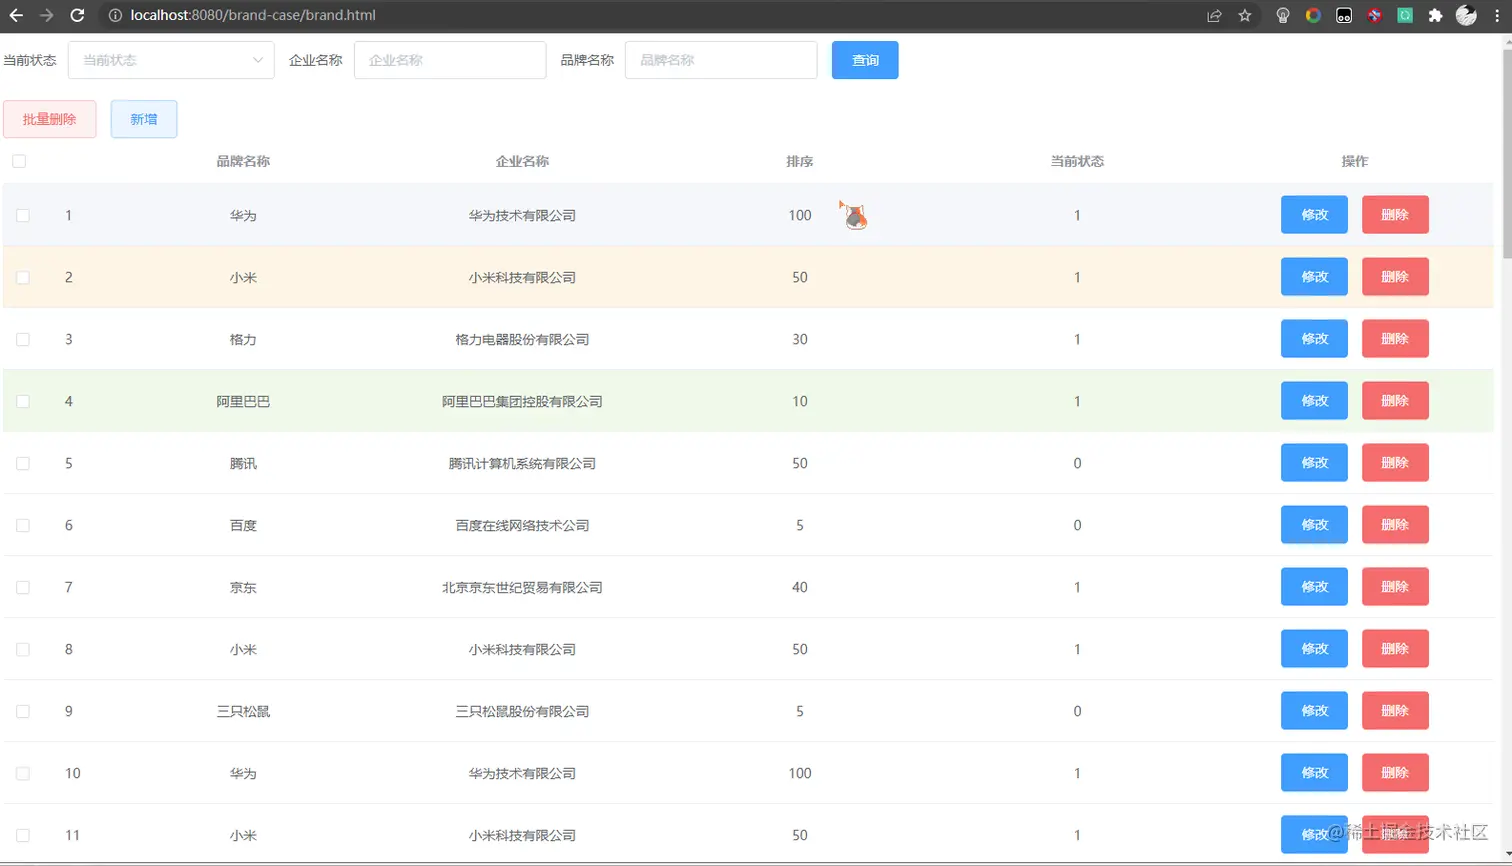Click 删除 for 格力 row

click(1395, 339)
